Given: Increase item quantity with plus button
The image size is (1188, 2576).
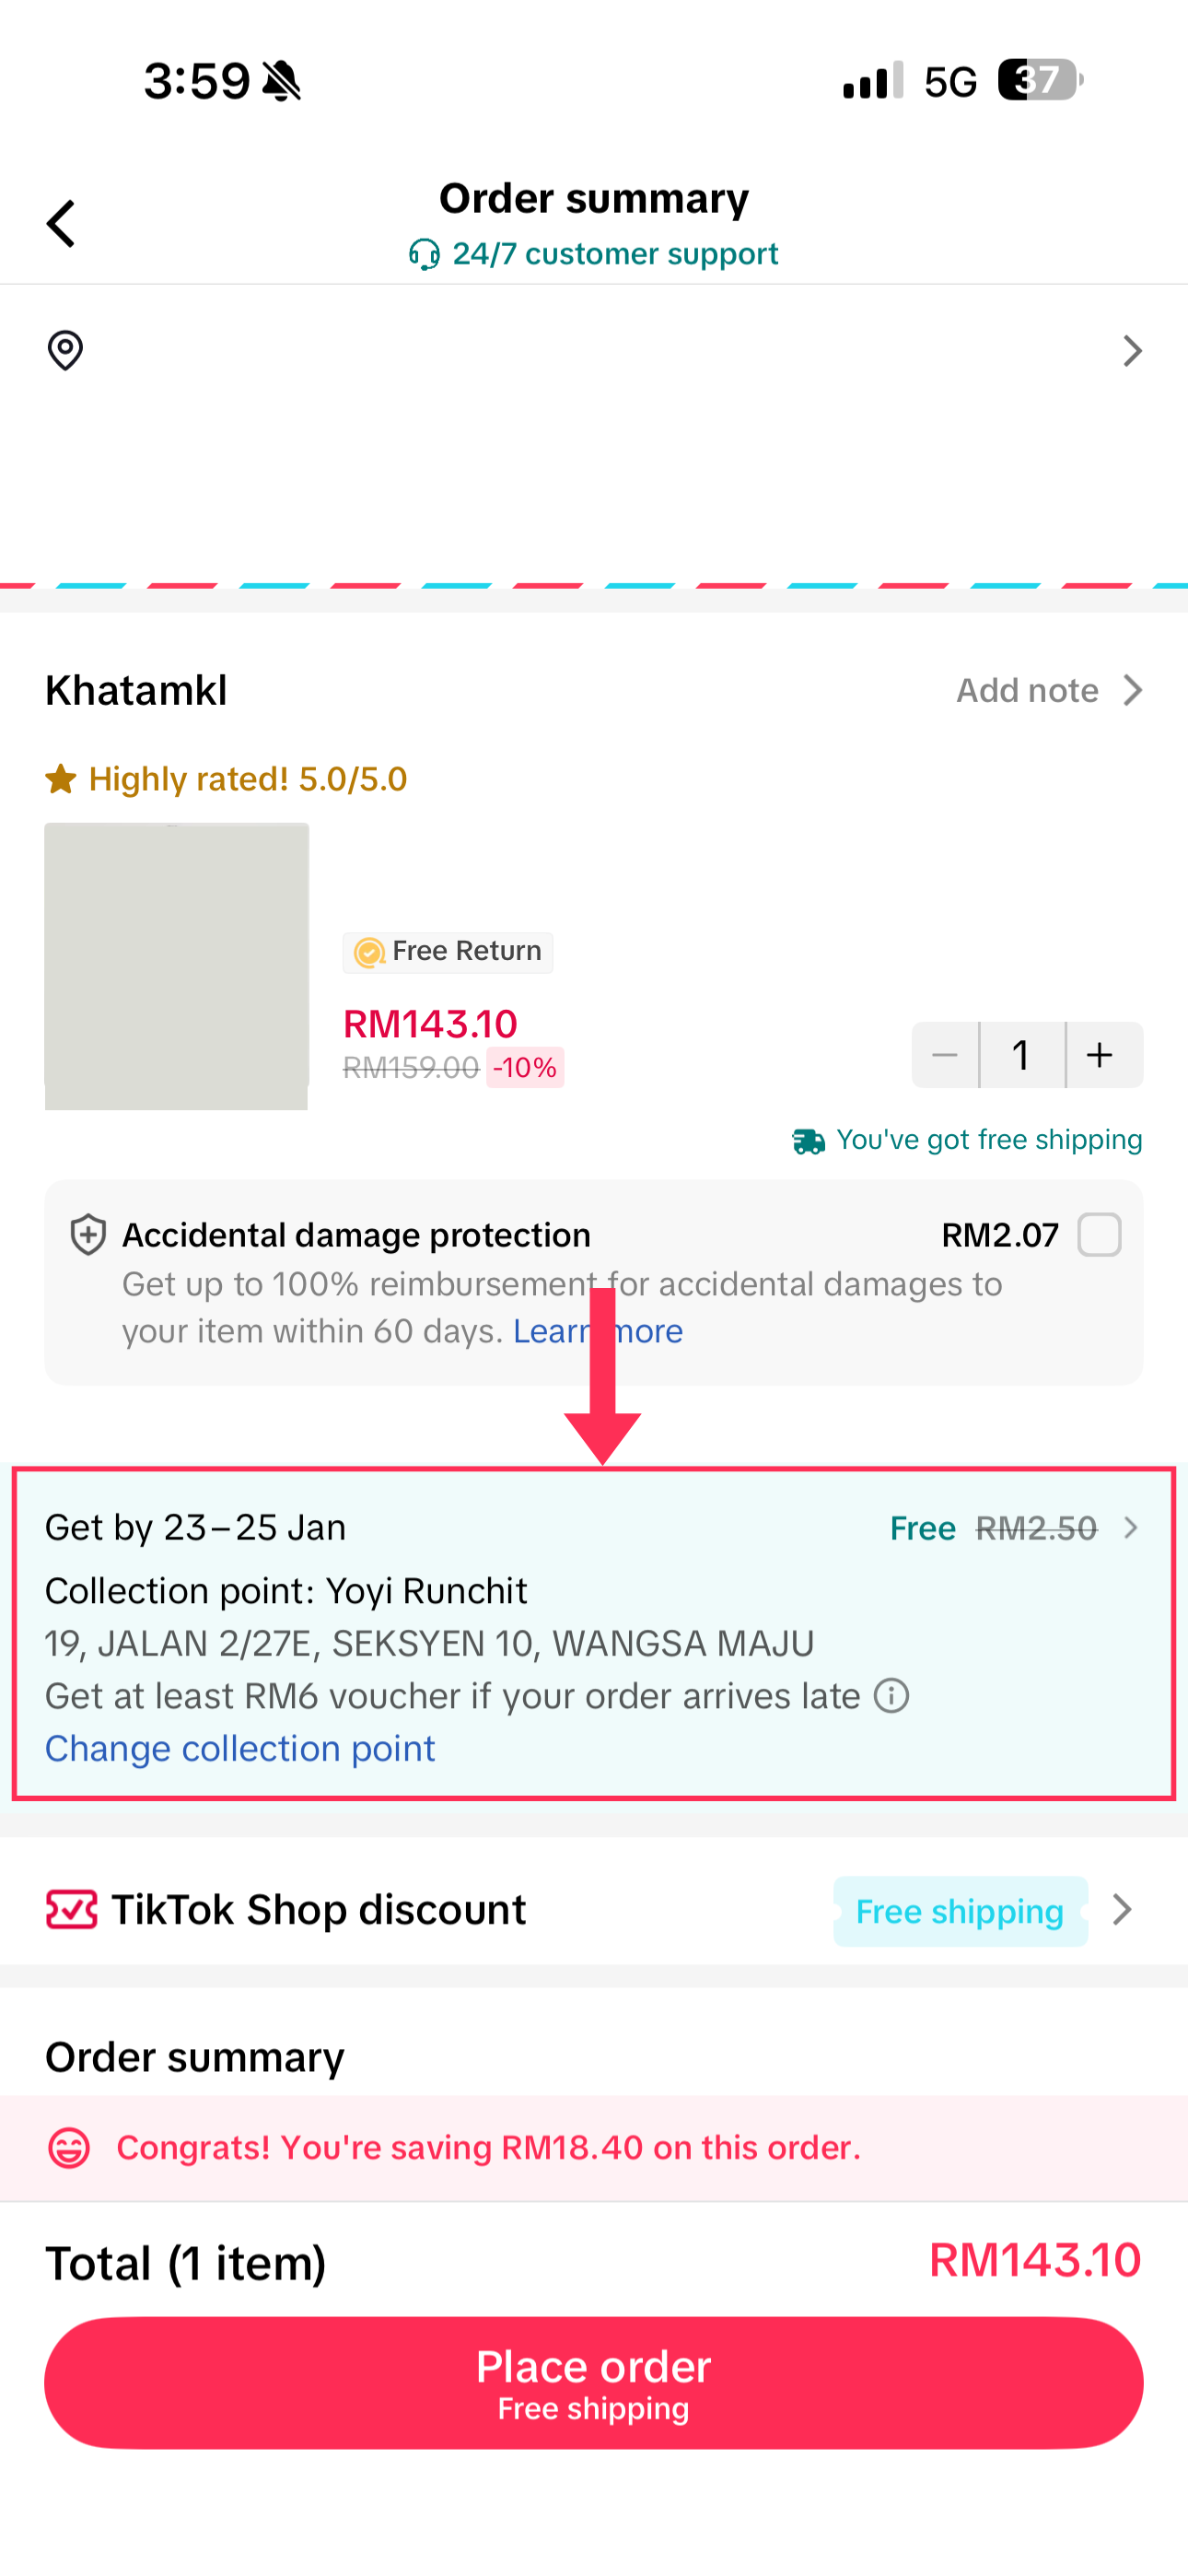Looking at the screenshot, I should tap(1100, 1054).
